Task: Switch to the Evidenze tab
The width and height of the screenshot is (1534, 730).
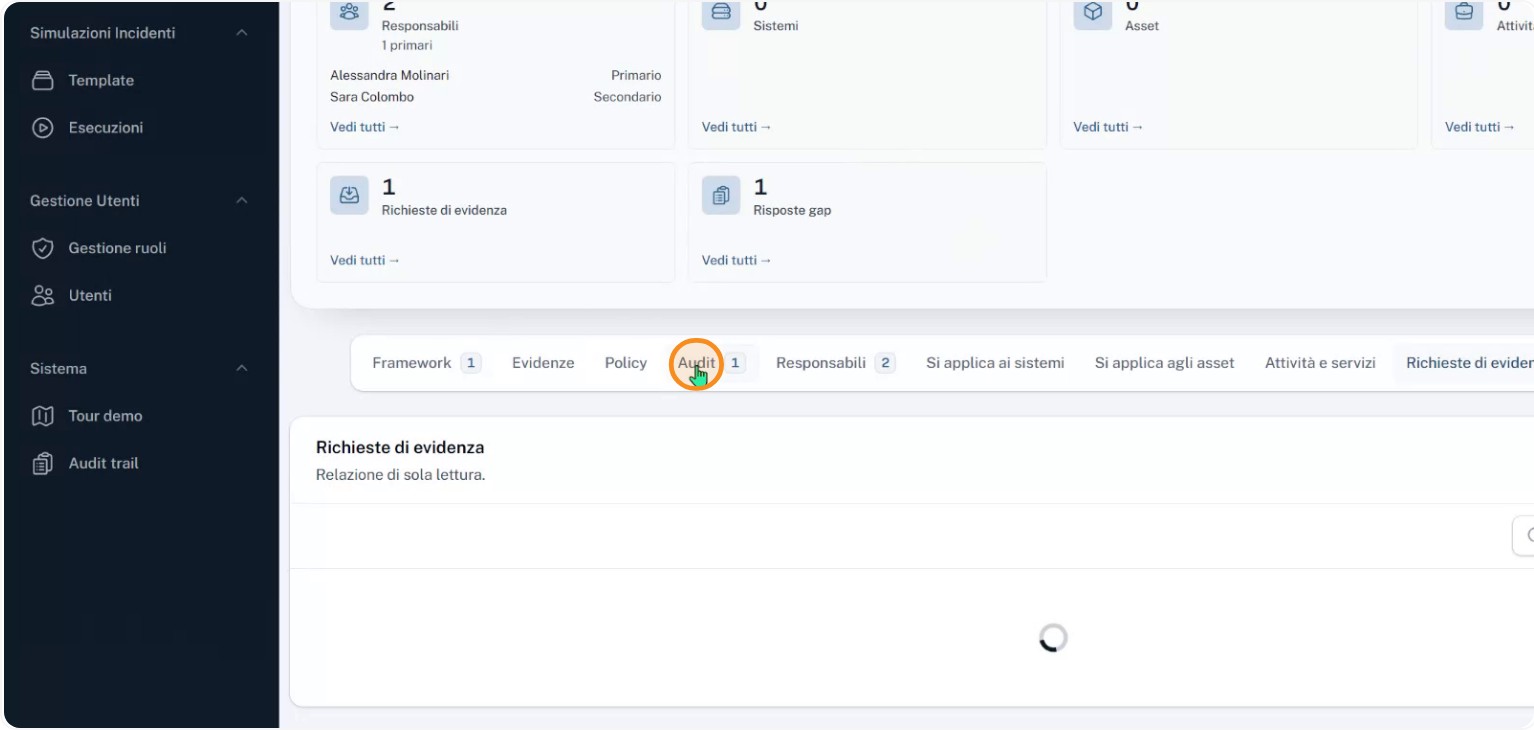Action: coord(543,363)
